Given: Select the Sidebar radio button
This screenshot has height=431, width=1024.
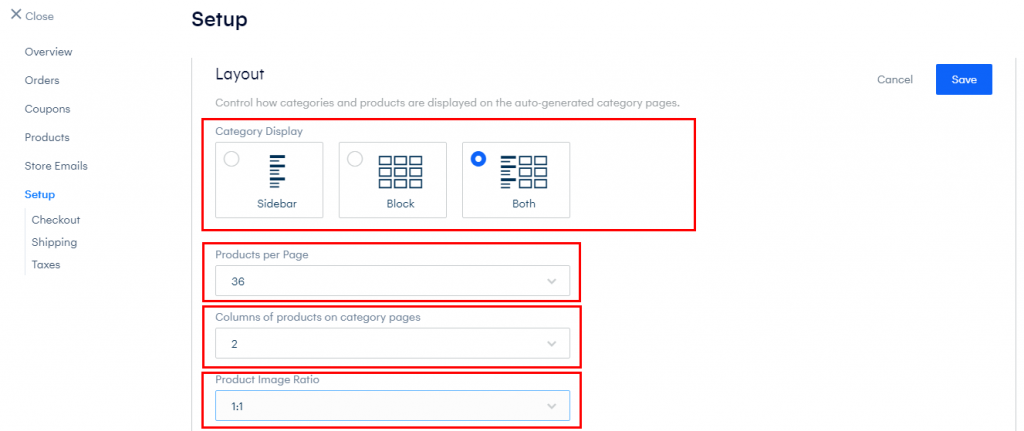Looking at the screenshot, I should tap(231, 159).
